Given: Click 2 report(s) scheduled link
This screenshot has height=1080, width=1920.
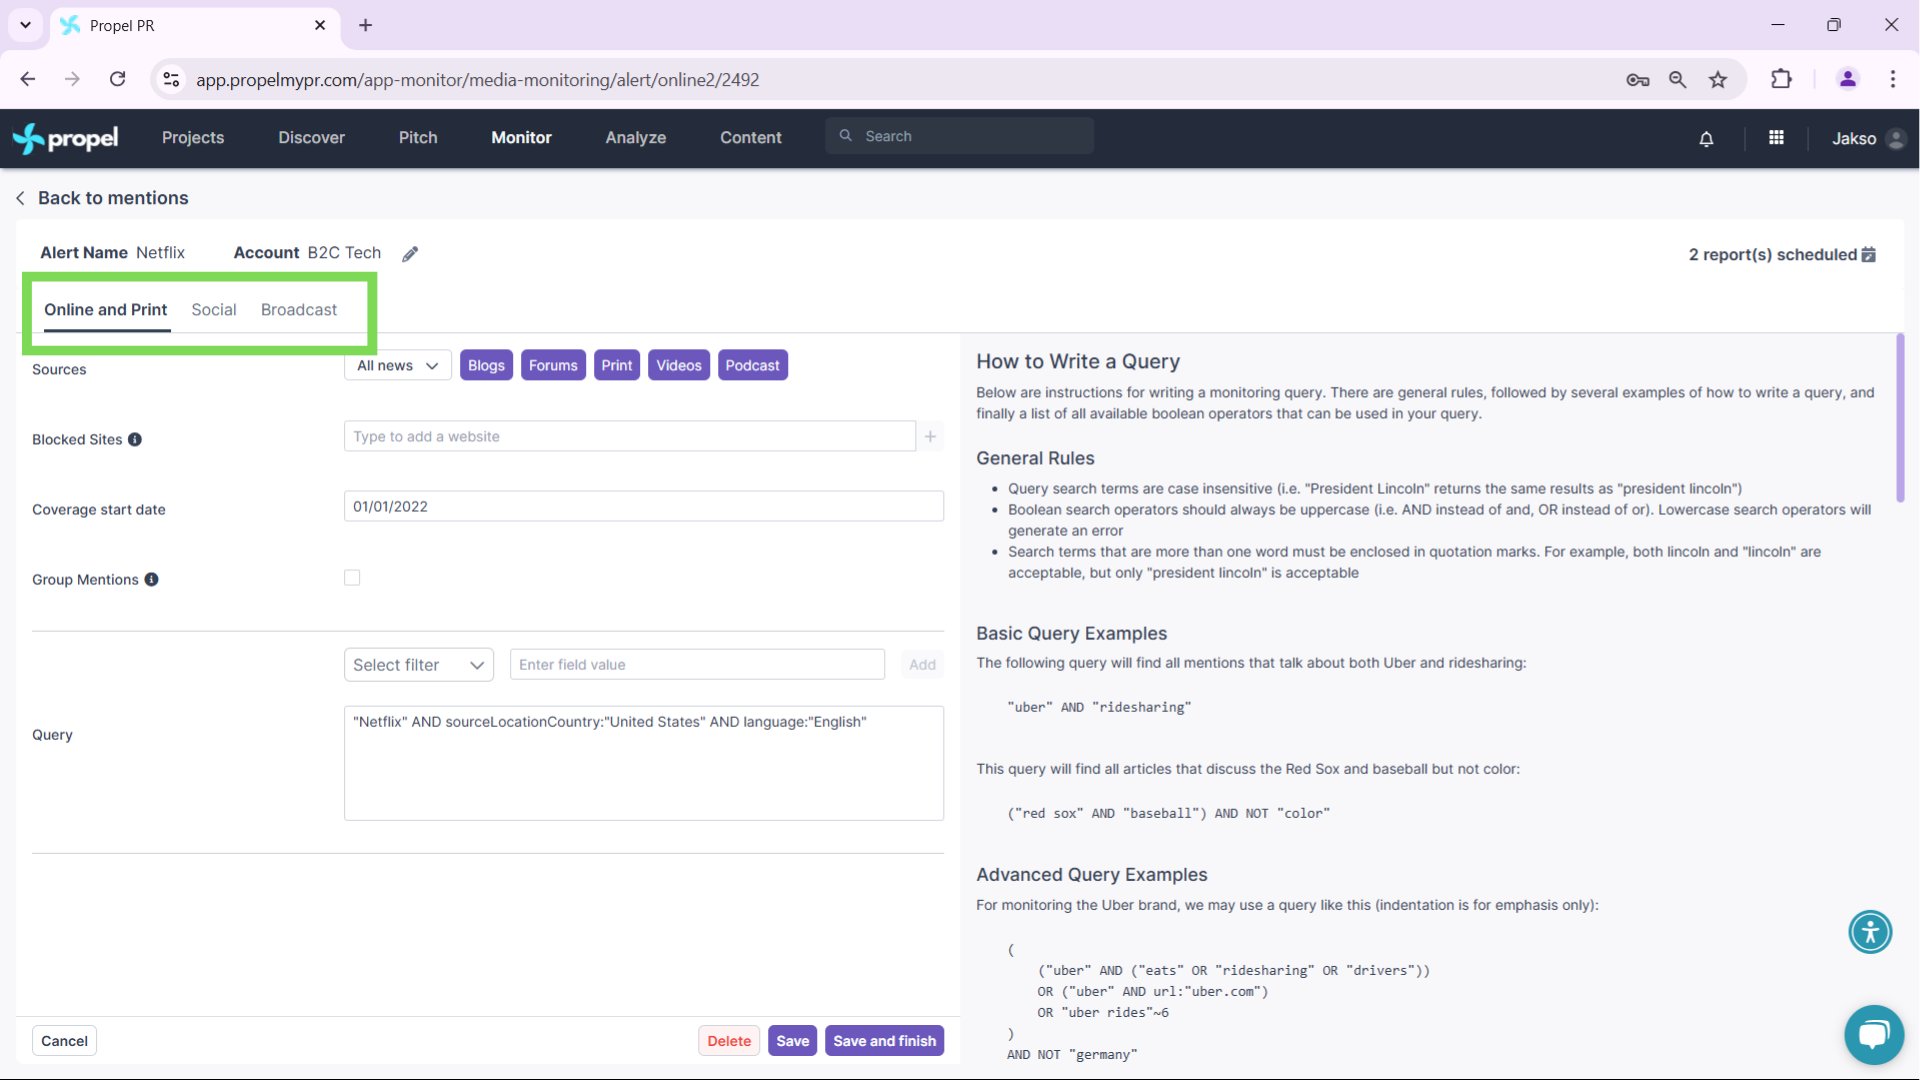Looking at the screenshot, I should 1773,254.
